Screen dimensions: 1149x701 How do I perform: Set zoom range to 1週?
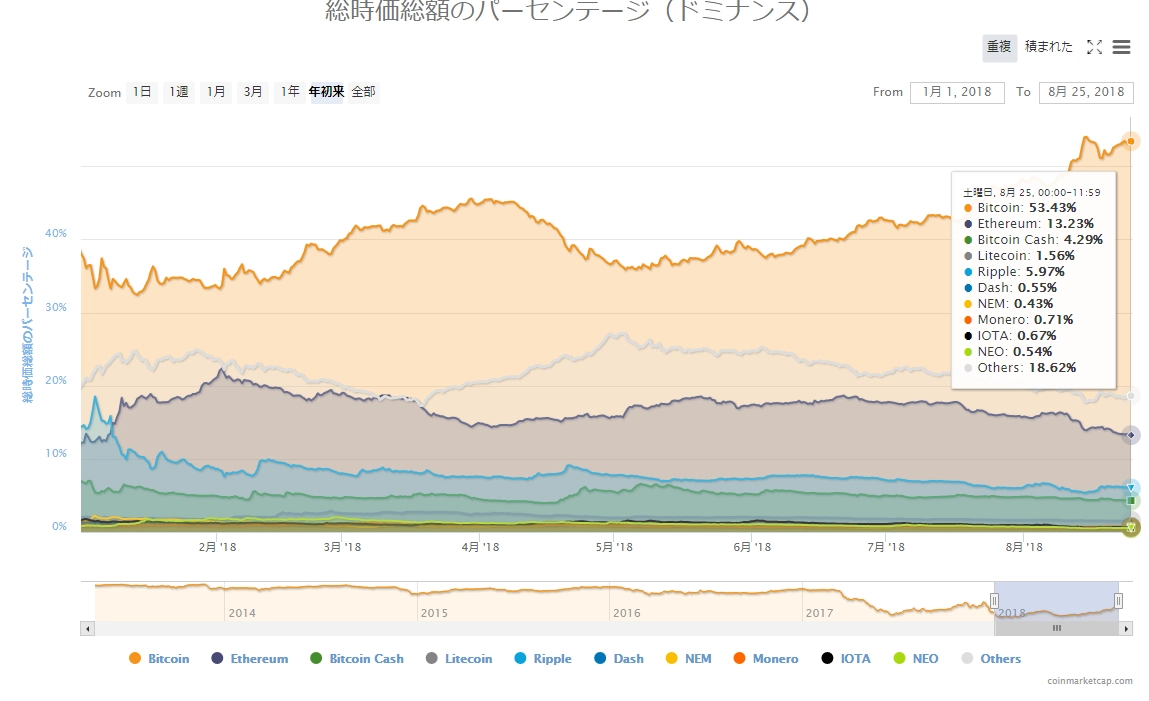[178, 92]
